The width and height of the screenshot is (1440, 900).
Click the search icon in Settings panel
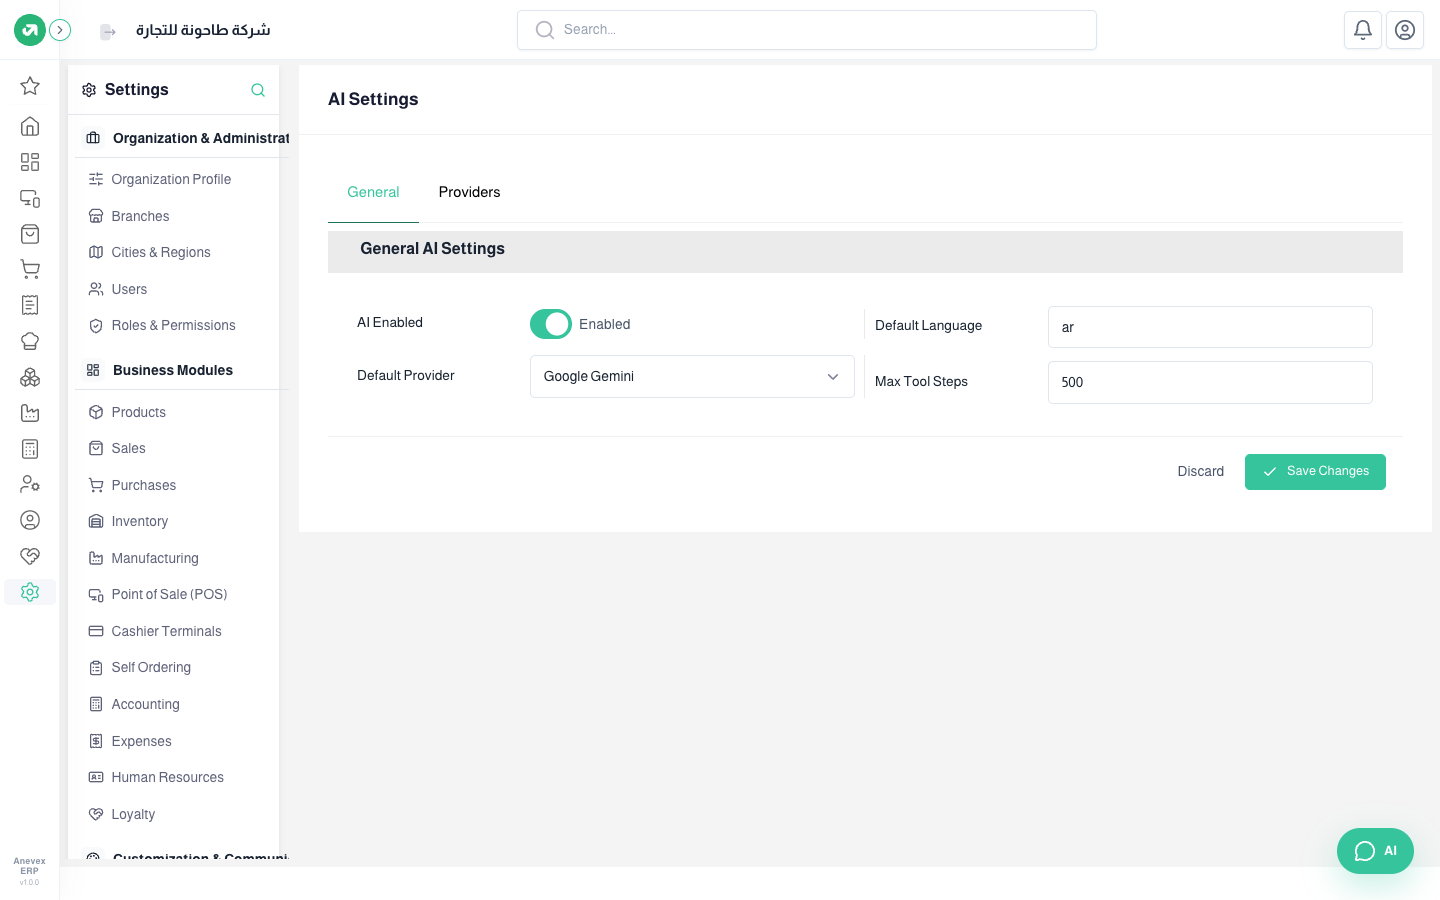pos(258,90)
